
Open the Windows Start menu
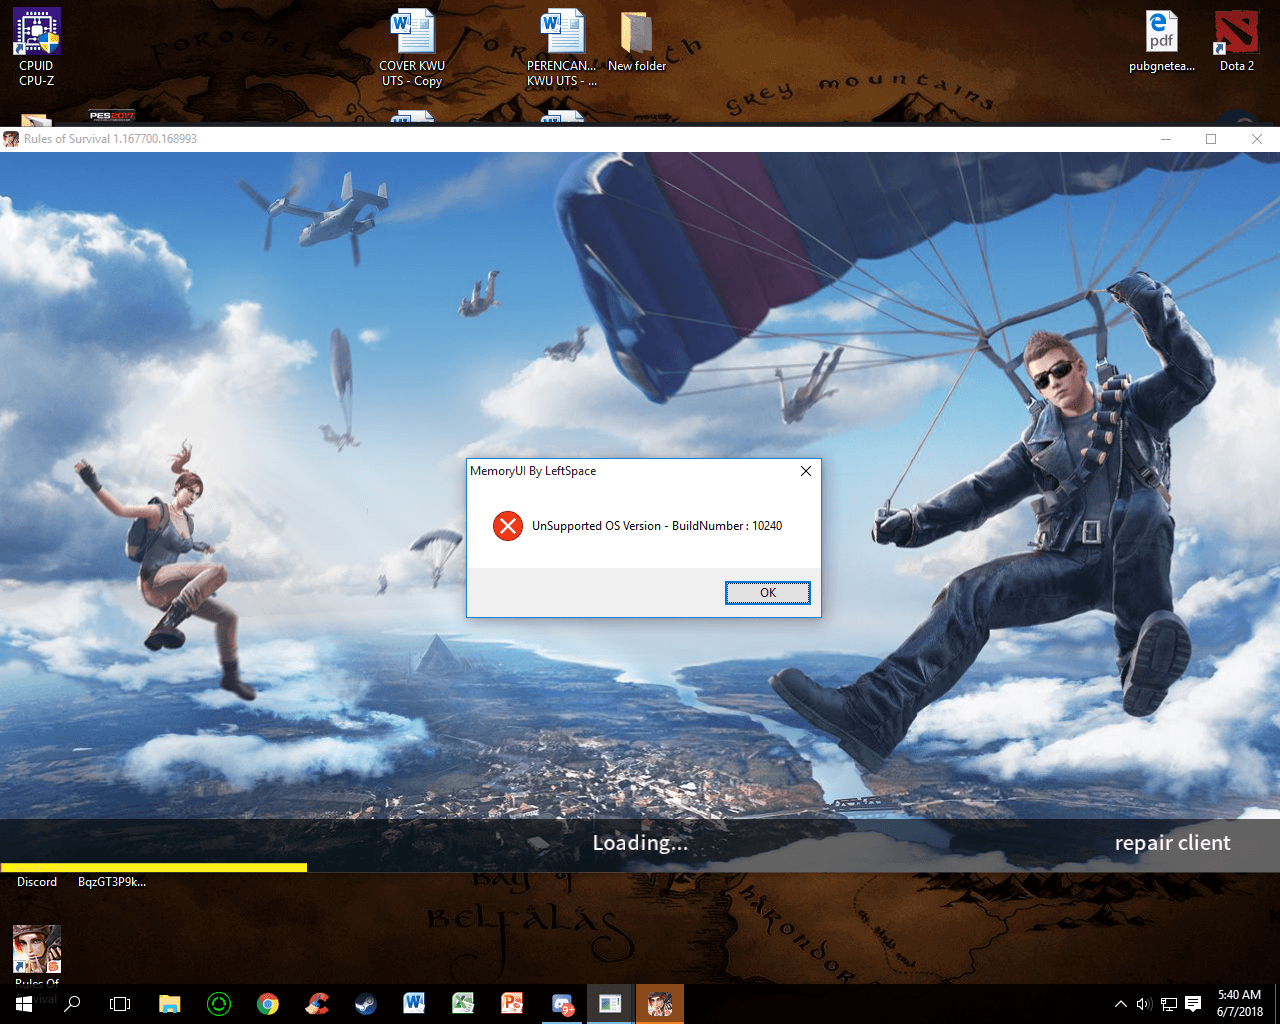(24, 1004)
